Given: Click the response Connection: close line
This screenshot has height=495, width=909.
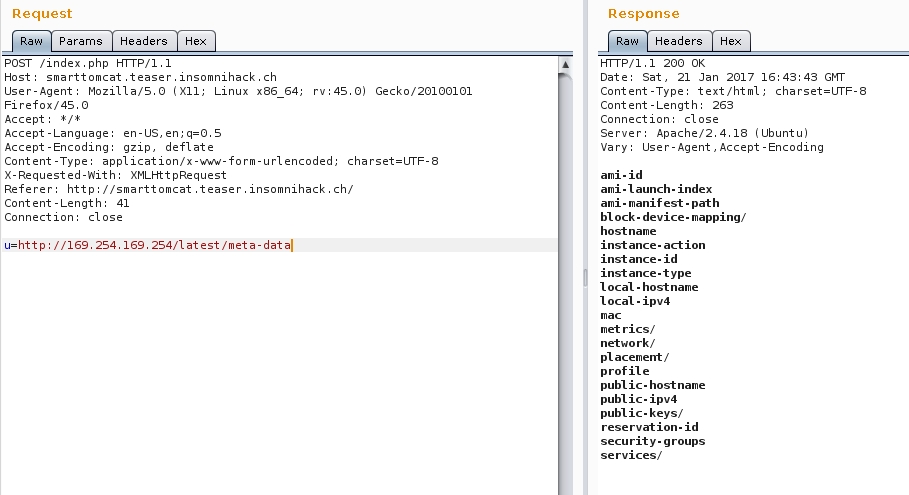Looking at the screenshot, I should pyautogui.click(x=659, y=119).
